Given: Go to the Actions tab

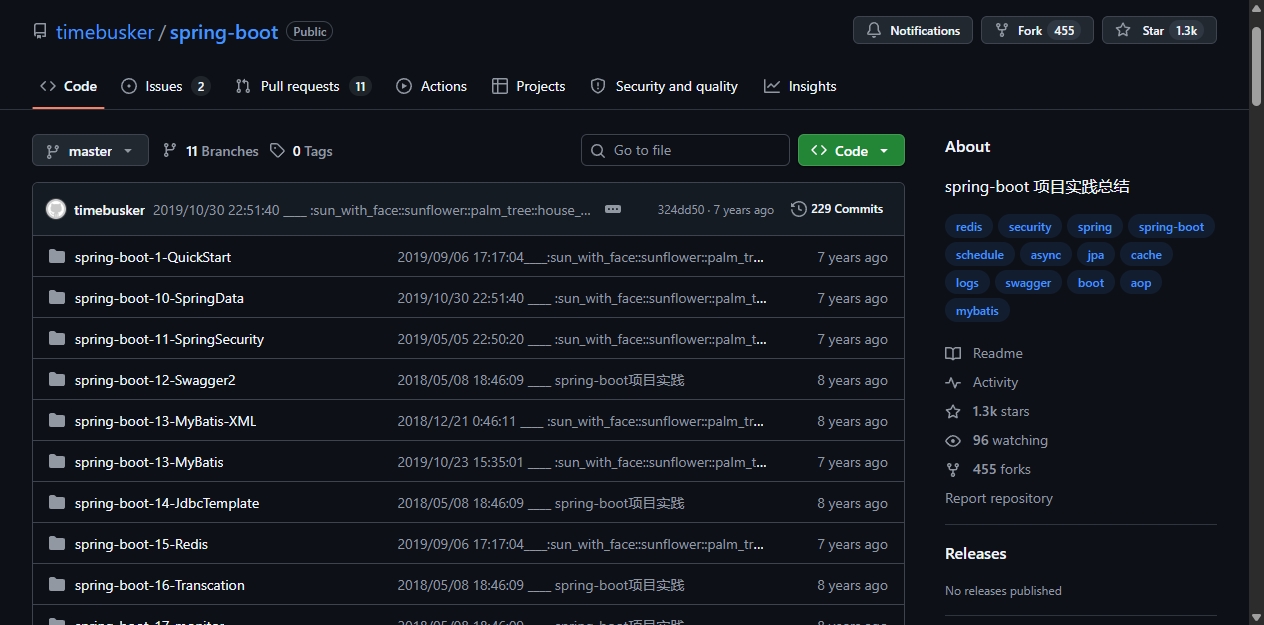Looking at the screenshot, I should [x=431, y=86].
